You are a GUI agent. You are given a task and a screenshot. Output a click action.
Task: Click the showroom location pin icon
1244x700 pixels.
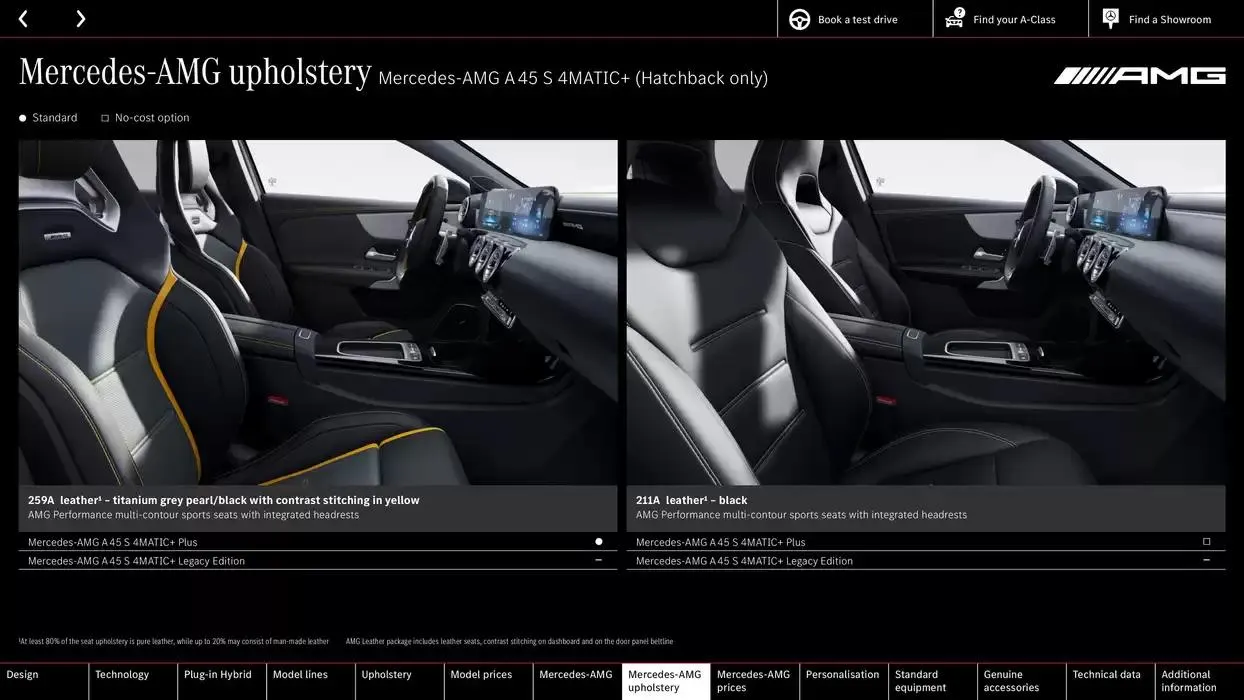[1110, 19]
